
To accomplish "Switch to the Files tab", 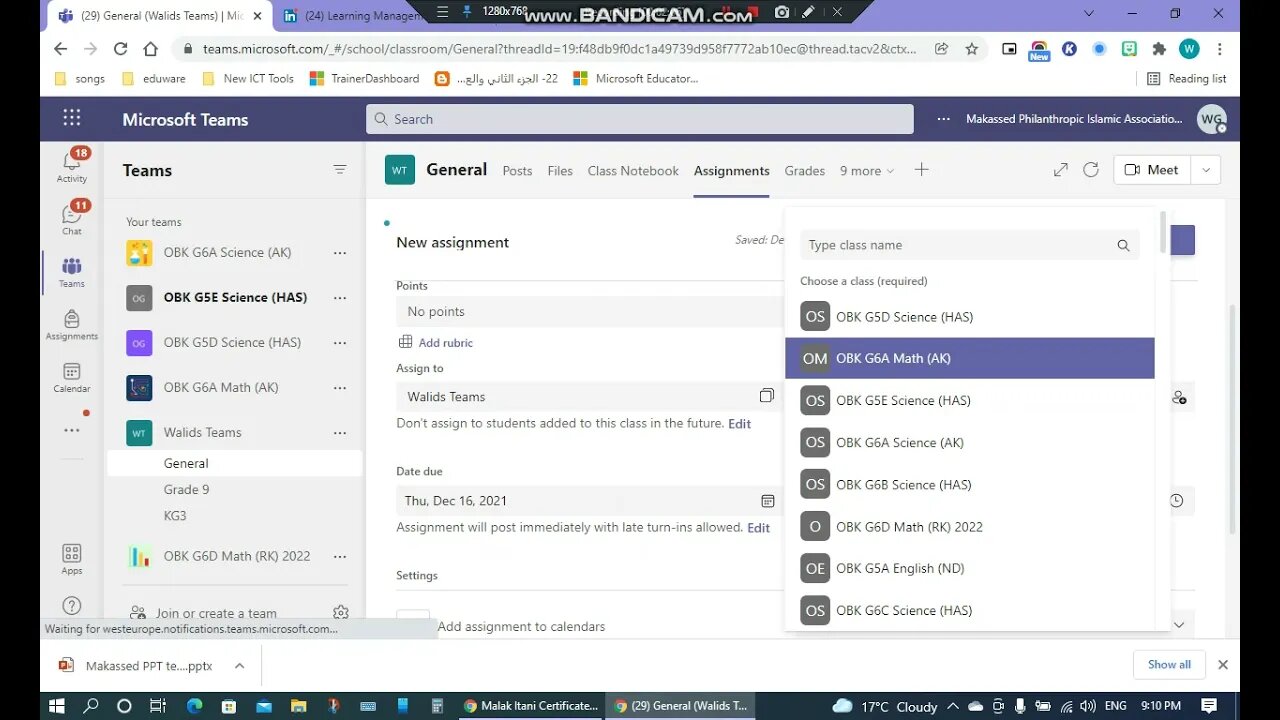I will (x=560, y=171).
